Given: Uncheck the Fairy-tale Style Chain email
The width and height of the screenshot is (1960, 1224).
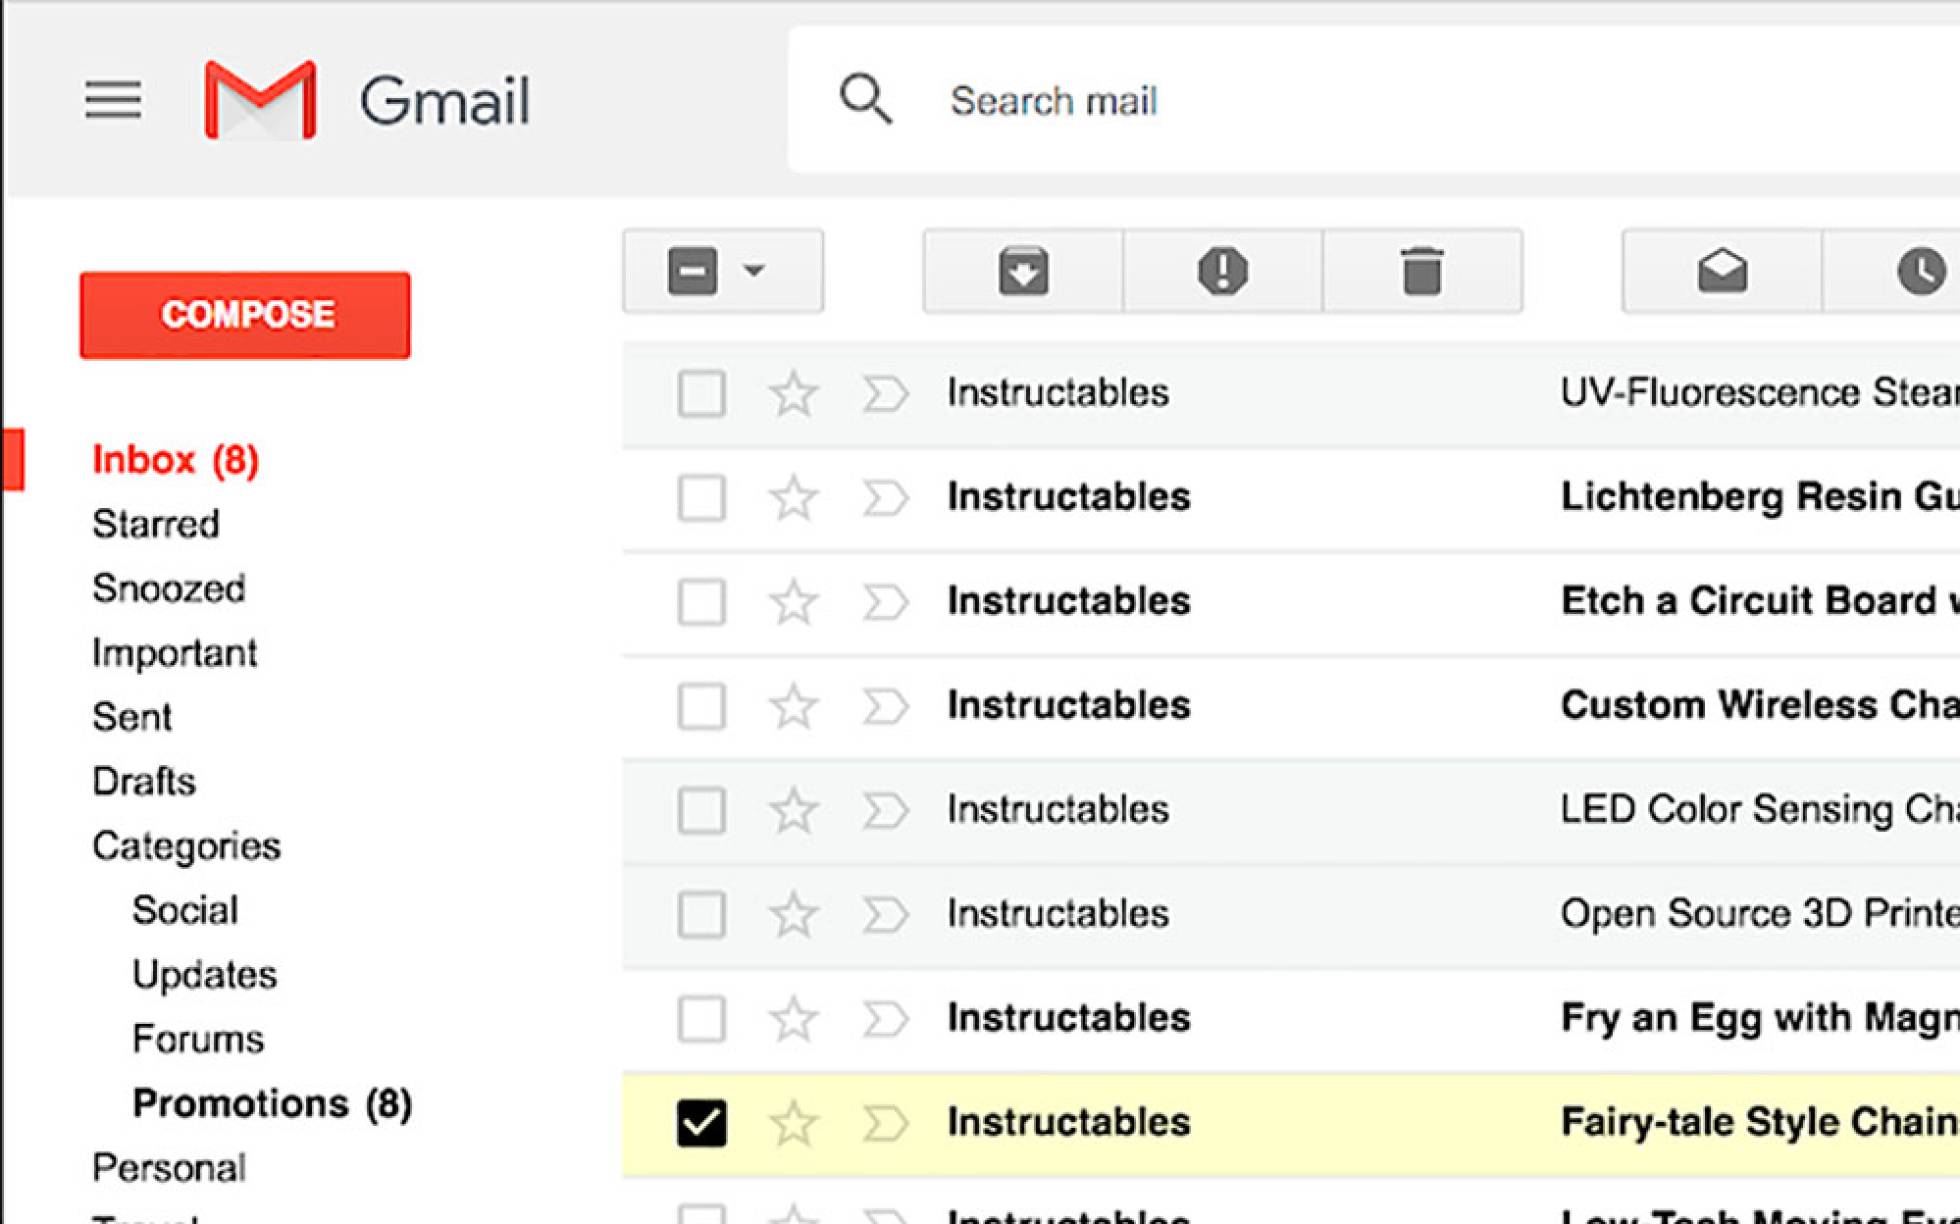Looking at the screenshot, I should click(x=703, y=1121).
